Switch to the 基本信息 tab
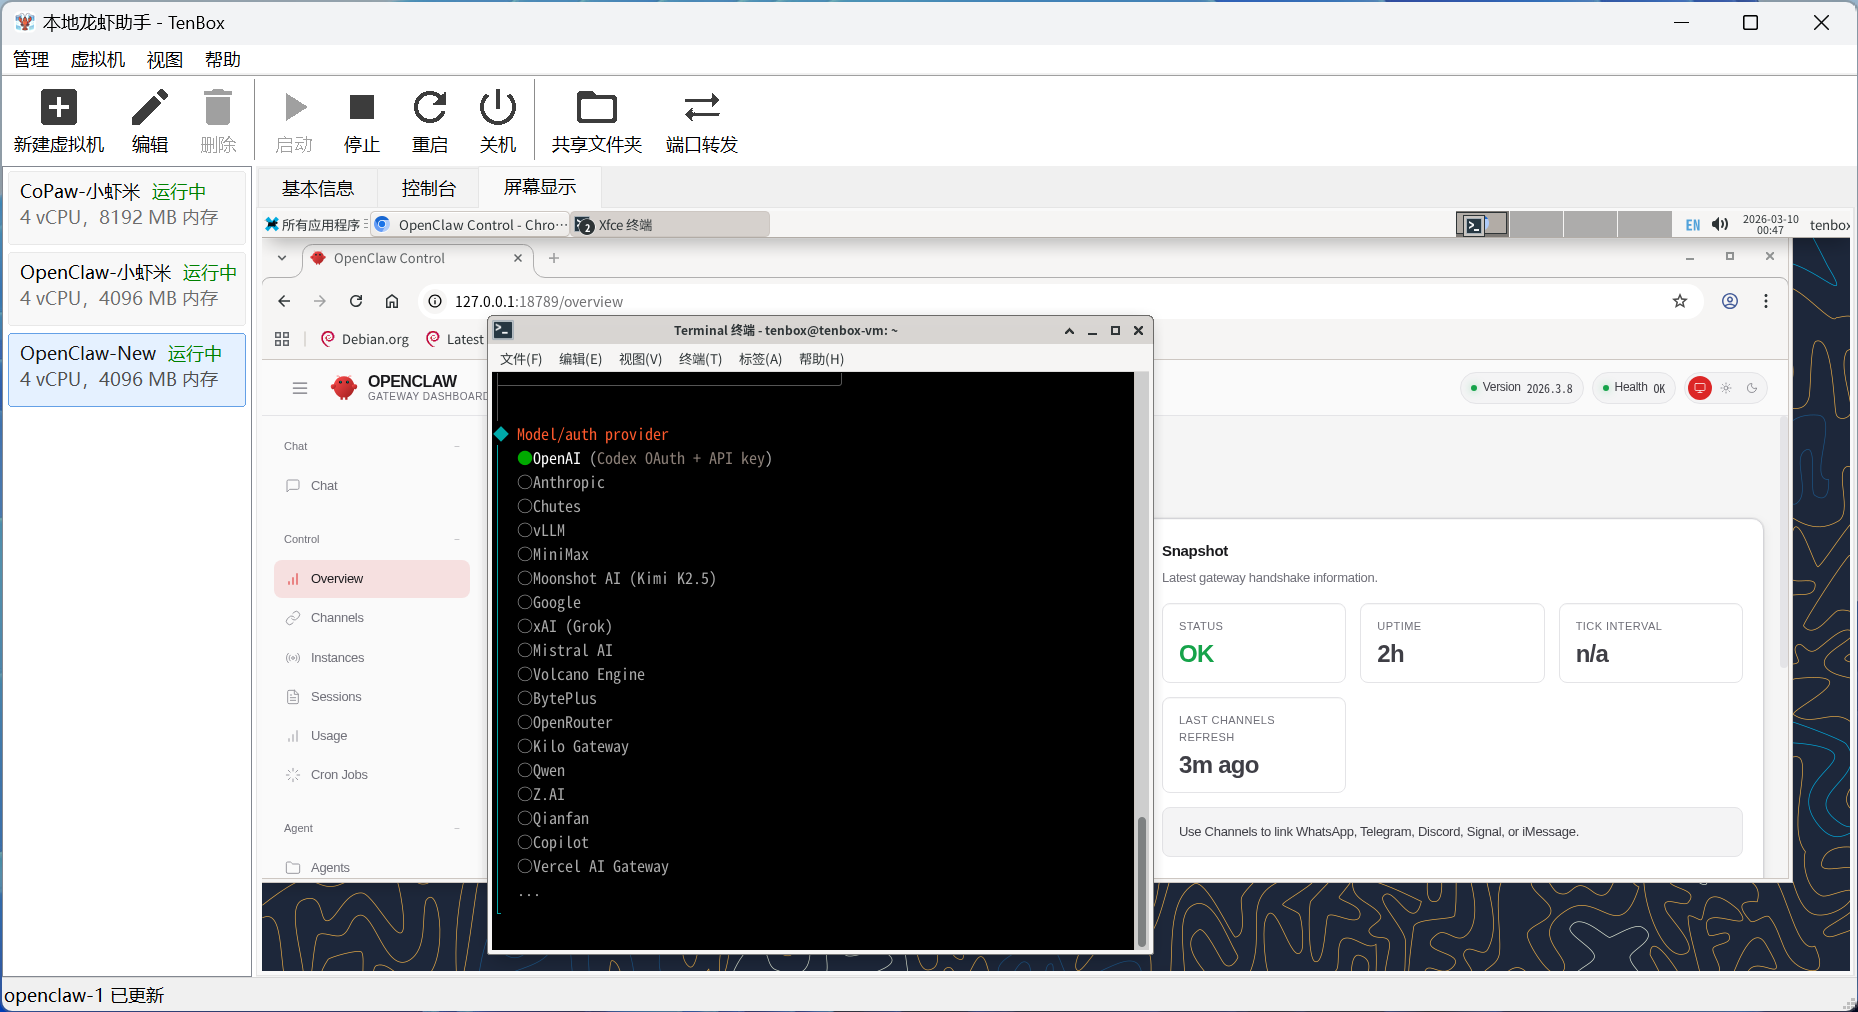The width and height of the screenshot is (1858, 1012). coord(318,188)
